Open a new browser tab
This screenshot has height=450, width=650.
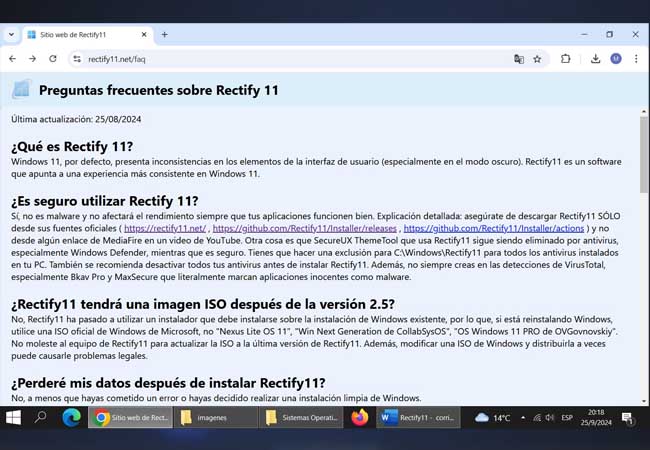click(x=165, y=35)
